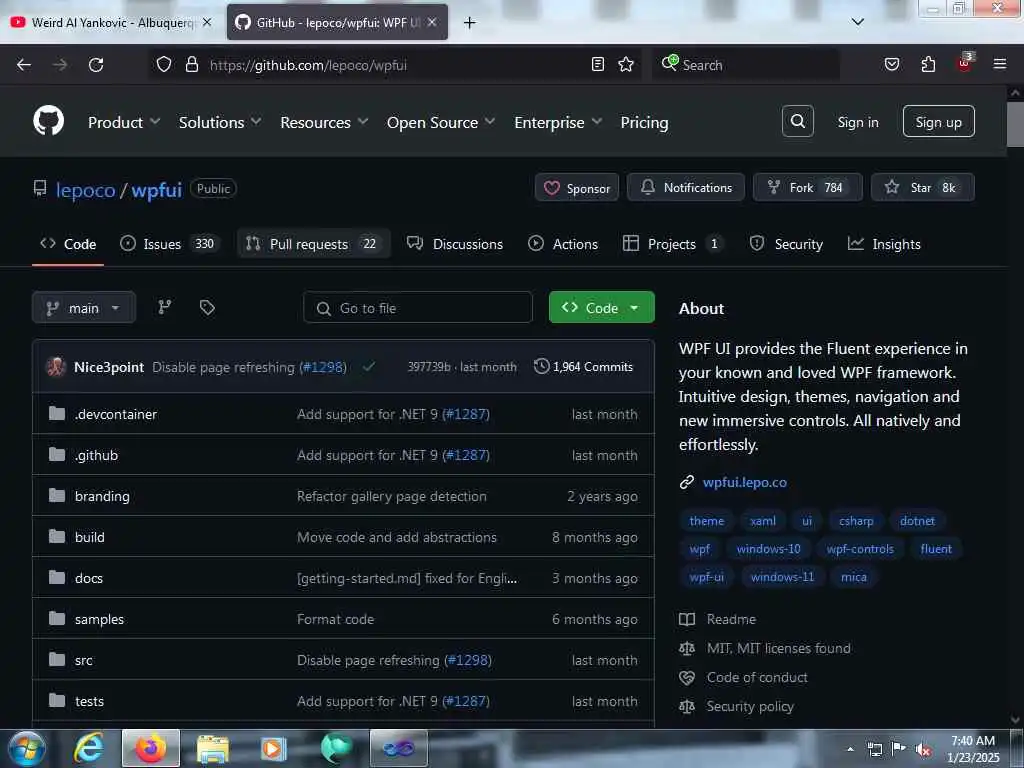
Task: Open a new browser tab with plus
Action: (469, 23)
